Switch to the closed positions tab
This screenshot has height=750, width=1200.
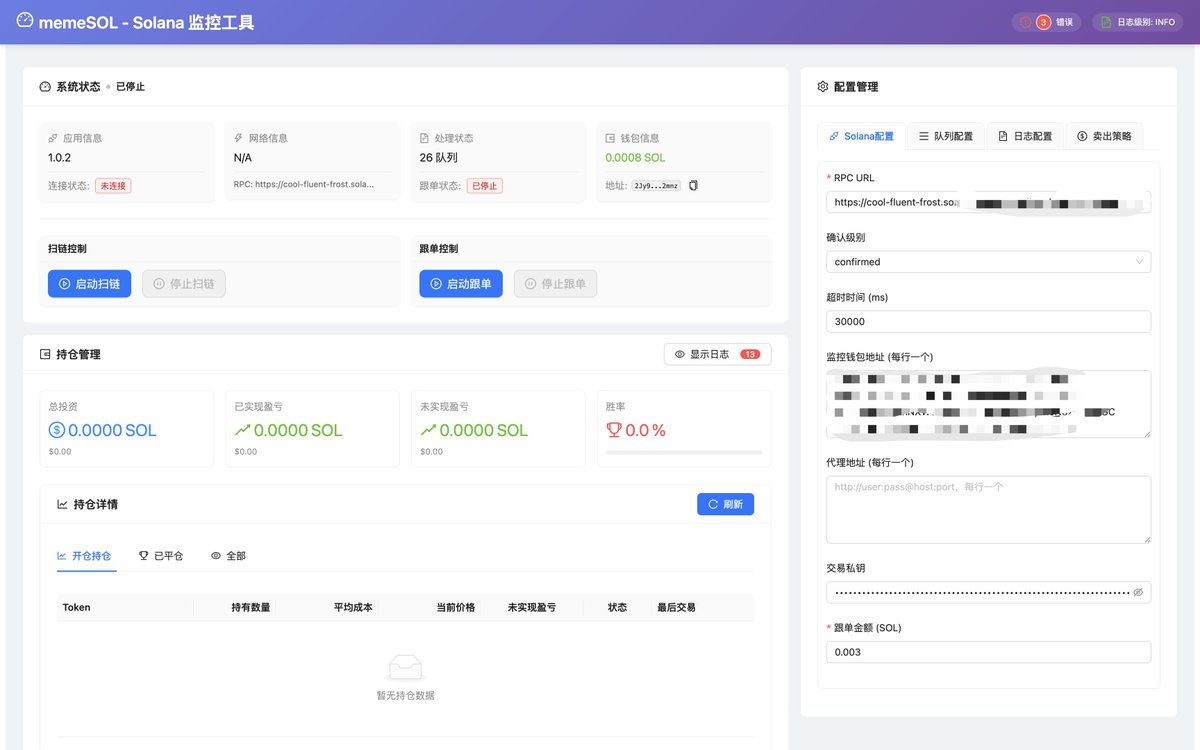(x=161, y=555)
